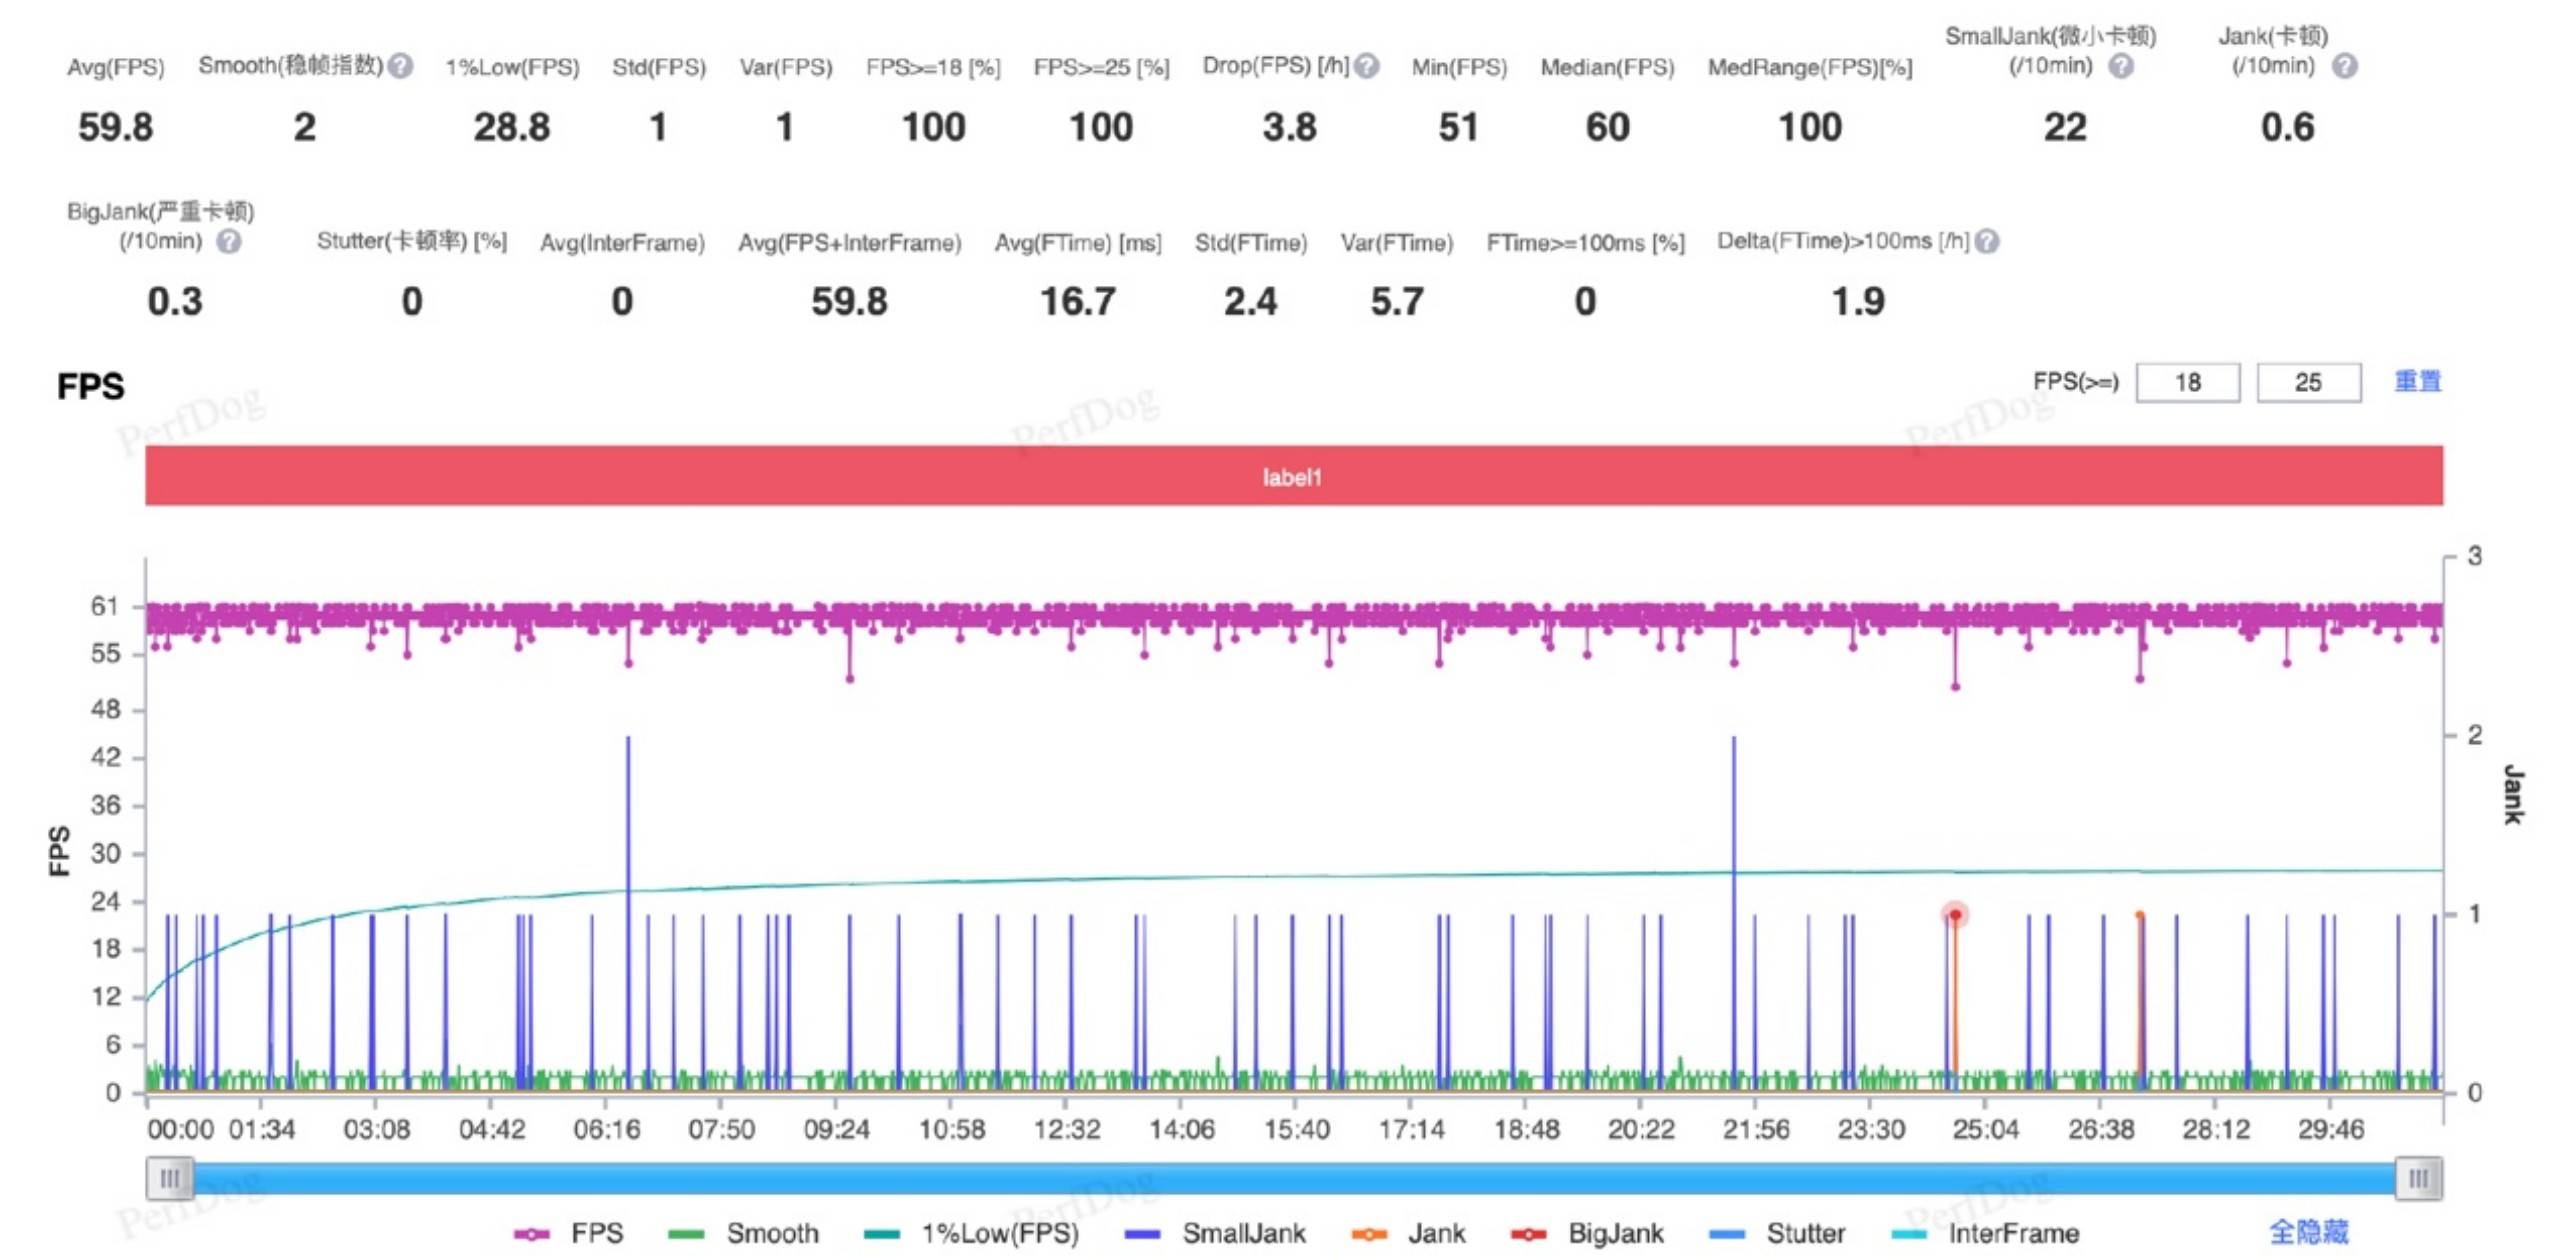Viewport: 2560px width, 1255px height.
Task: Toggle 1%Low(FPS) series in legend
Action: tap(971, 1233)
